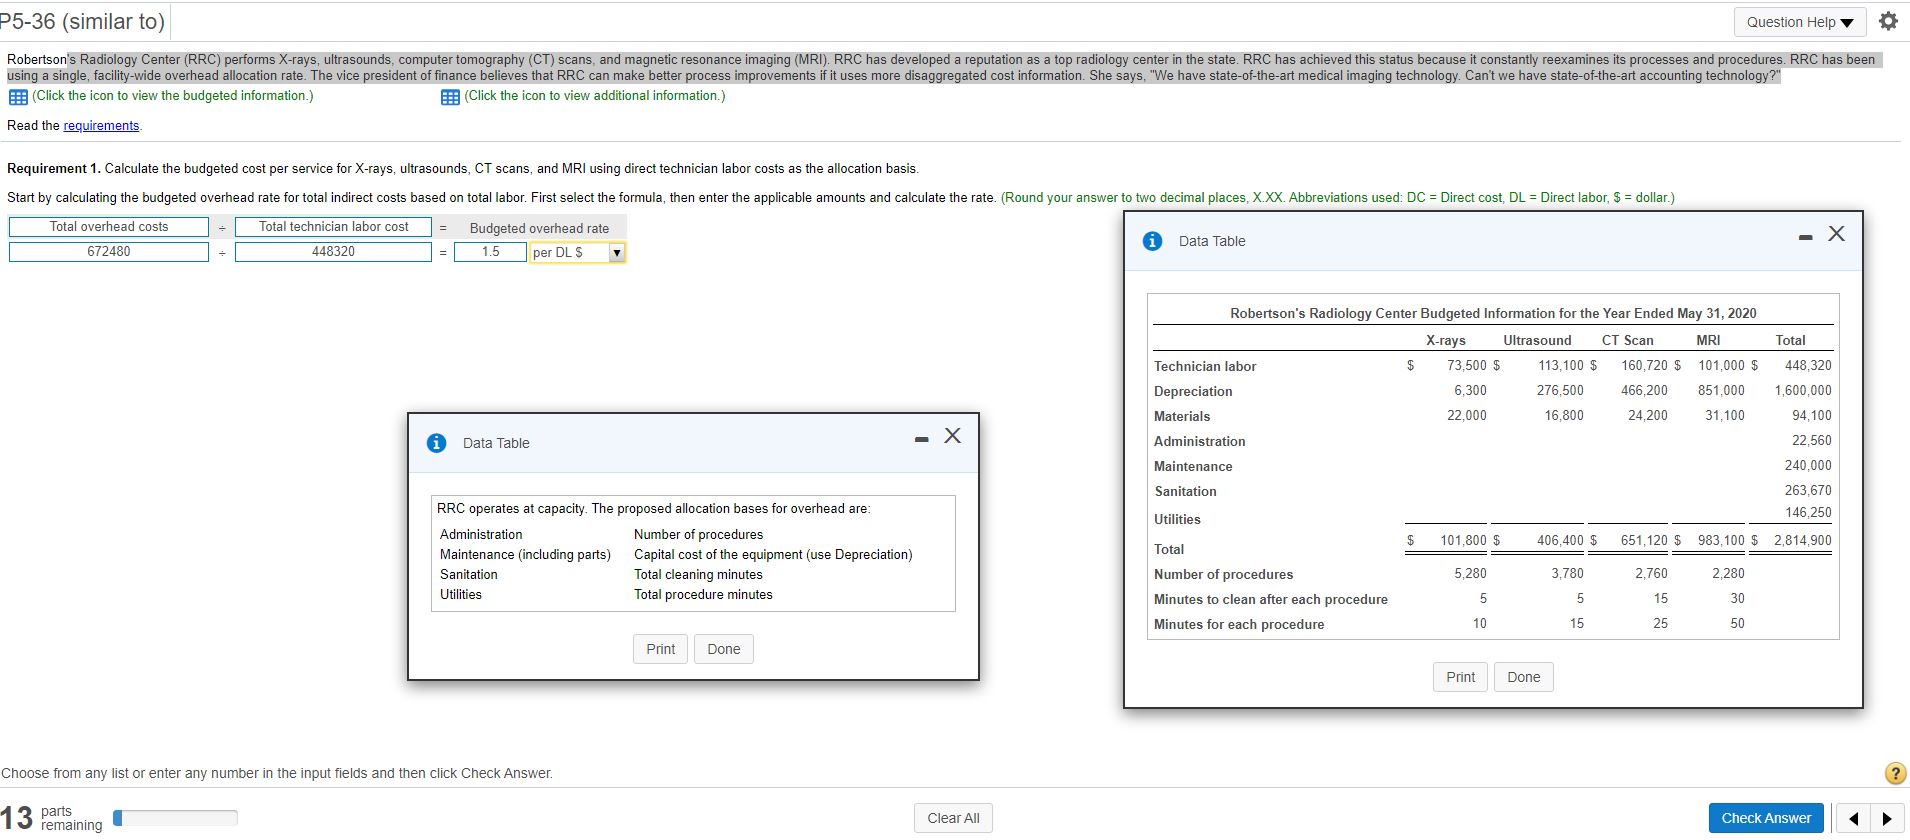This screenshot has height=840, width=1910.
Task: Click the Depreciation row label
Action: pos(1193,392)
